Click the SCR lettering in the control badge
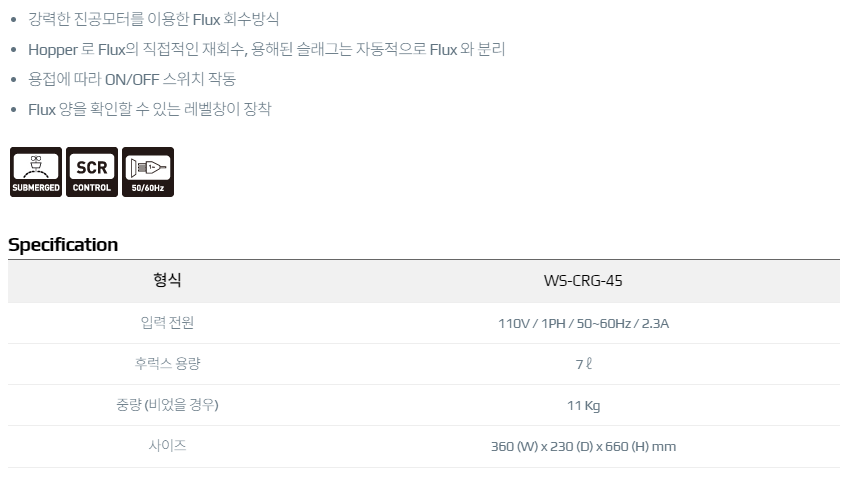 click(x=92, y=168)
